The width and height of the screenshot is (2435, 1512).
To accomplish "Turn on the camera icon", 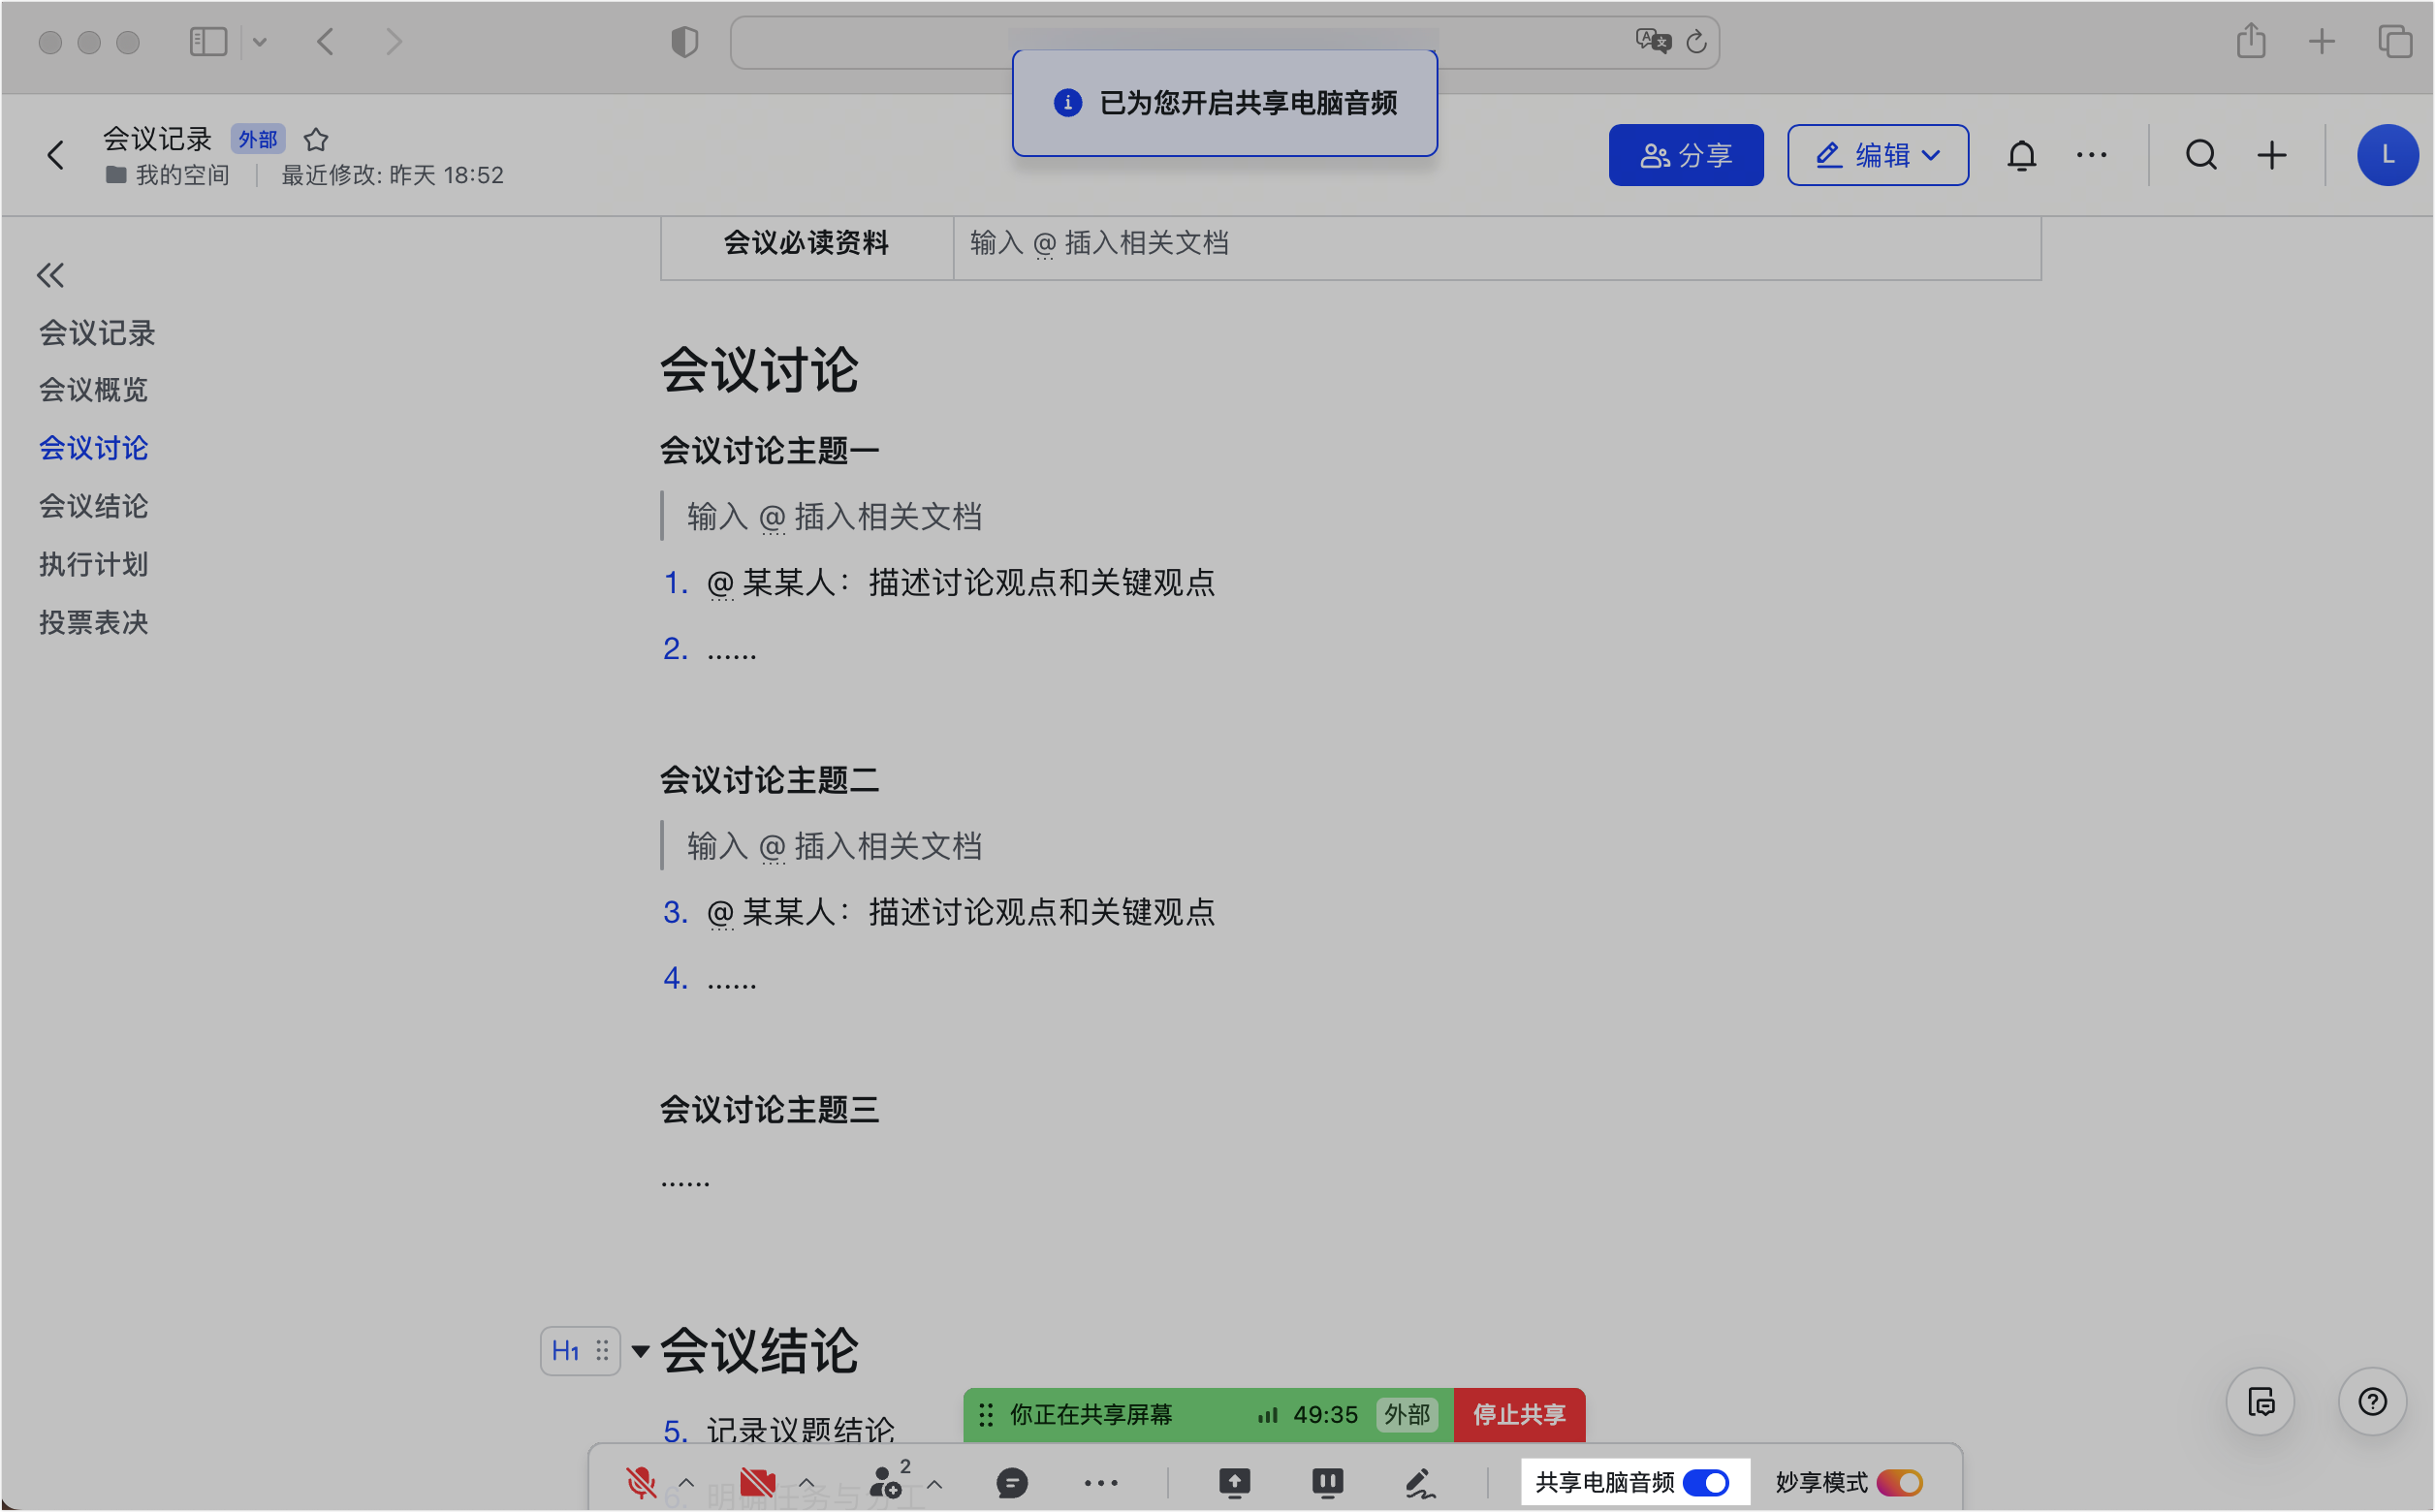I will (758, 1482).
